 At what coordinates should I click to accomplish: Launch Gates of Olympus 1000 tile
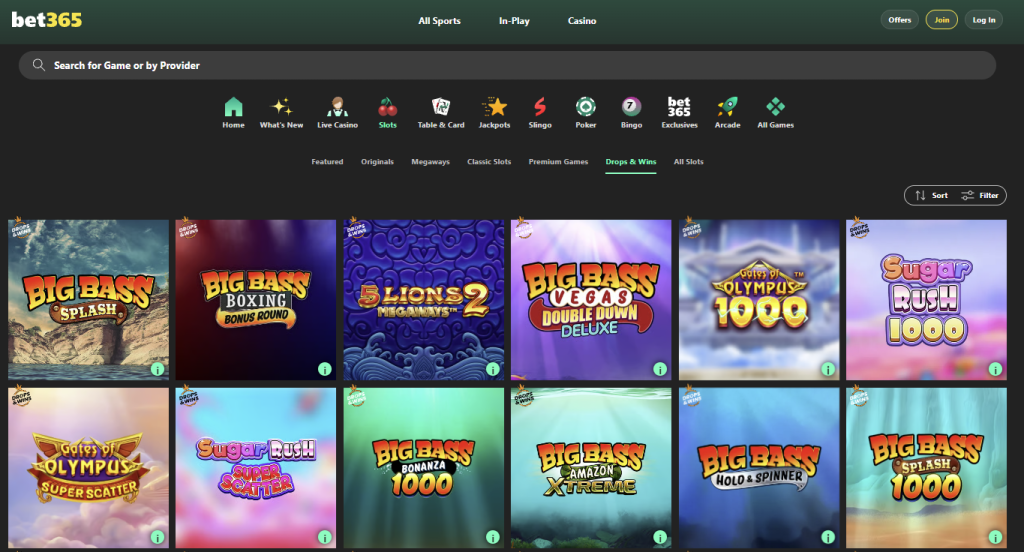[759, 299]
